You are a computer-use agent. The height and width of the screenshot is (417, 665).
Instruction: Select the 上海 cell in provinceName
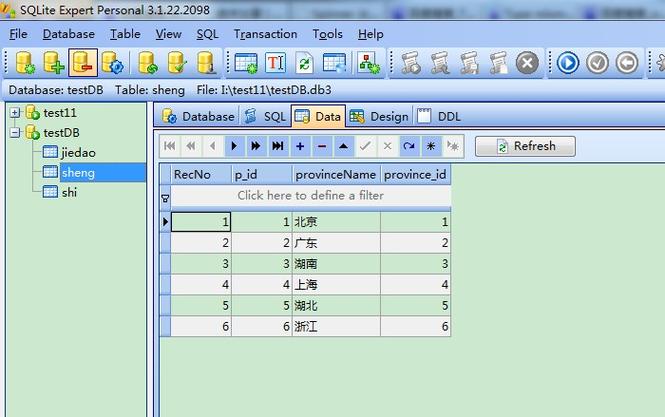[336, 285]
